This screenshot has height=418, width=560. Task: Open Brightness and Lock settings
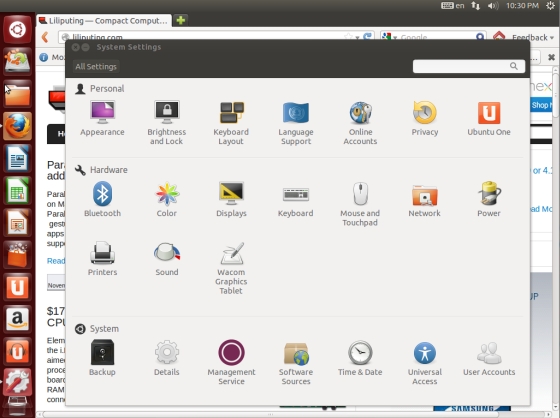[x=166, y=123]
